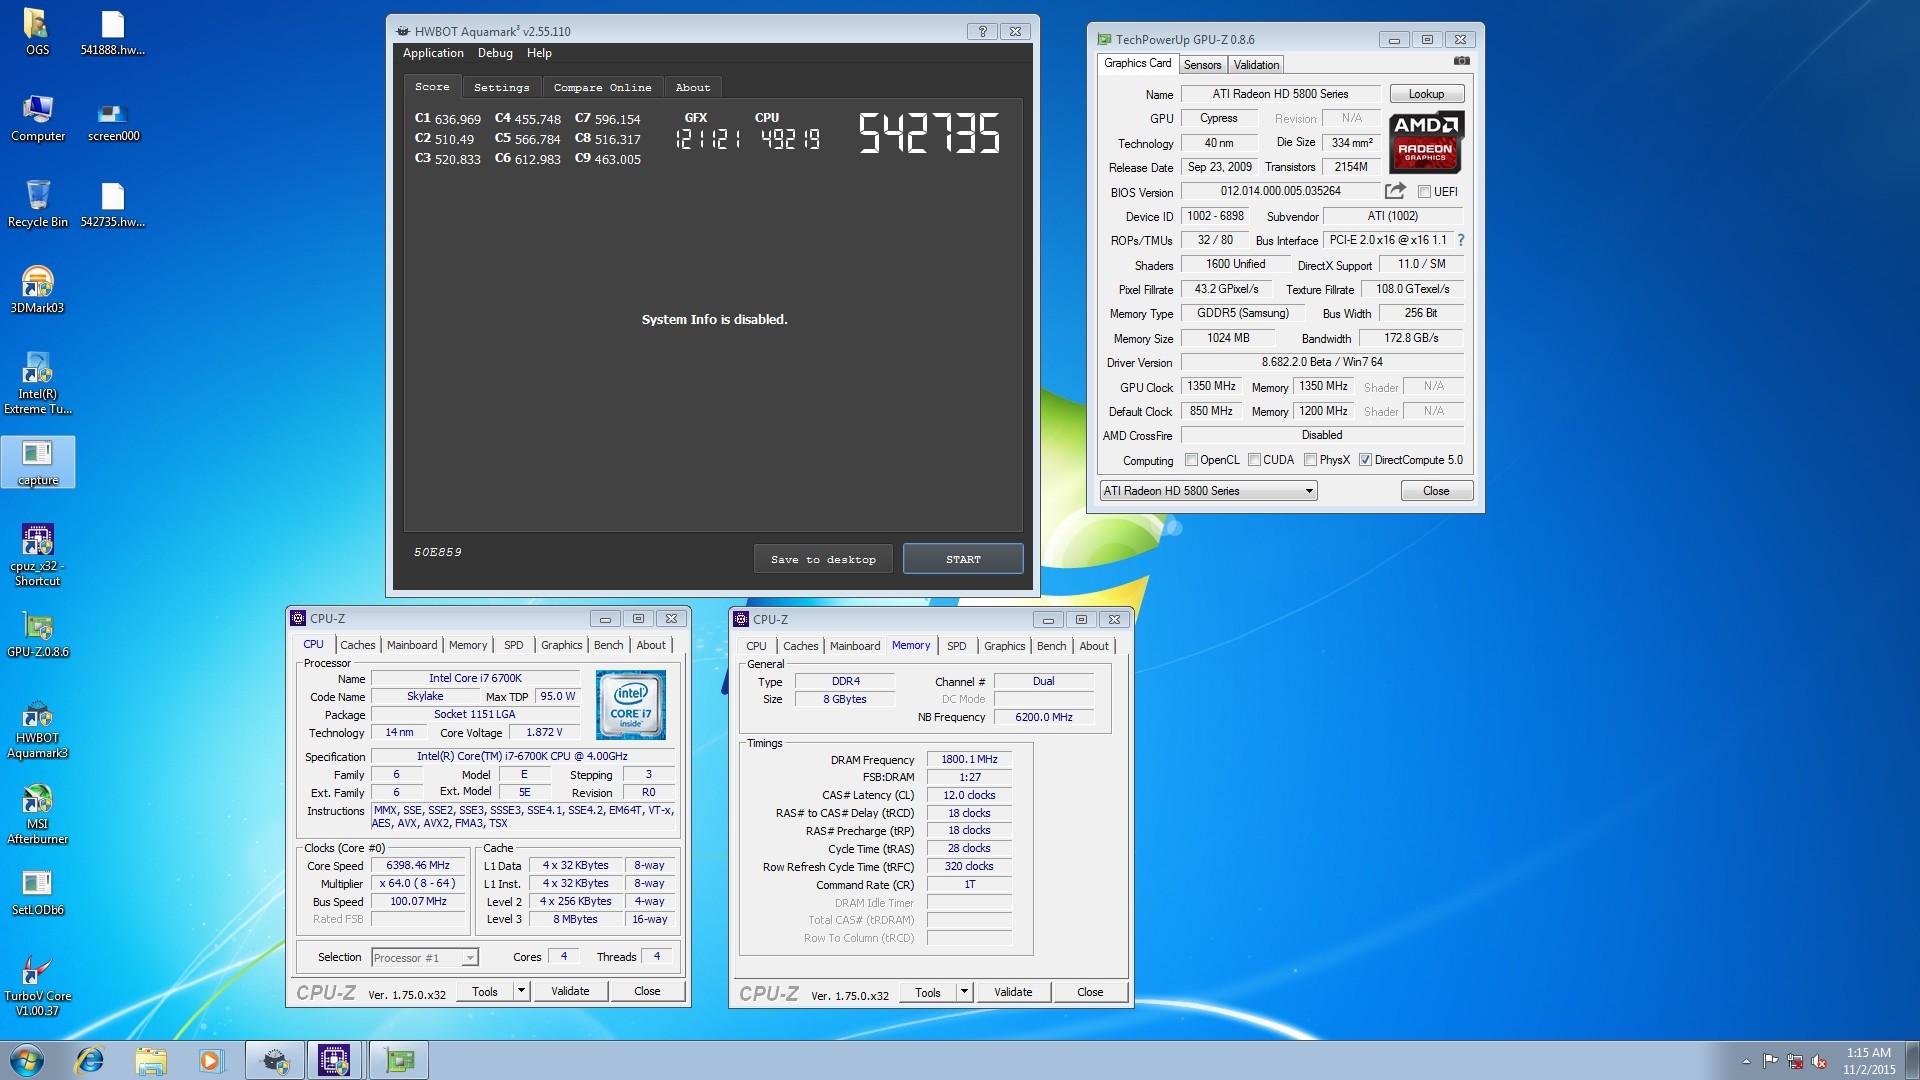Launch GPU-Z.0.8.6 desktop icon
This screenshot has width=1920, height=1080.
(38, 634)
